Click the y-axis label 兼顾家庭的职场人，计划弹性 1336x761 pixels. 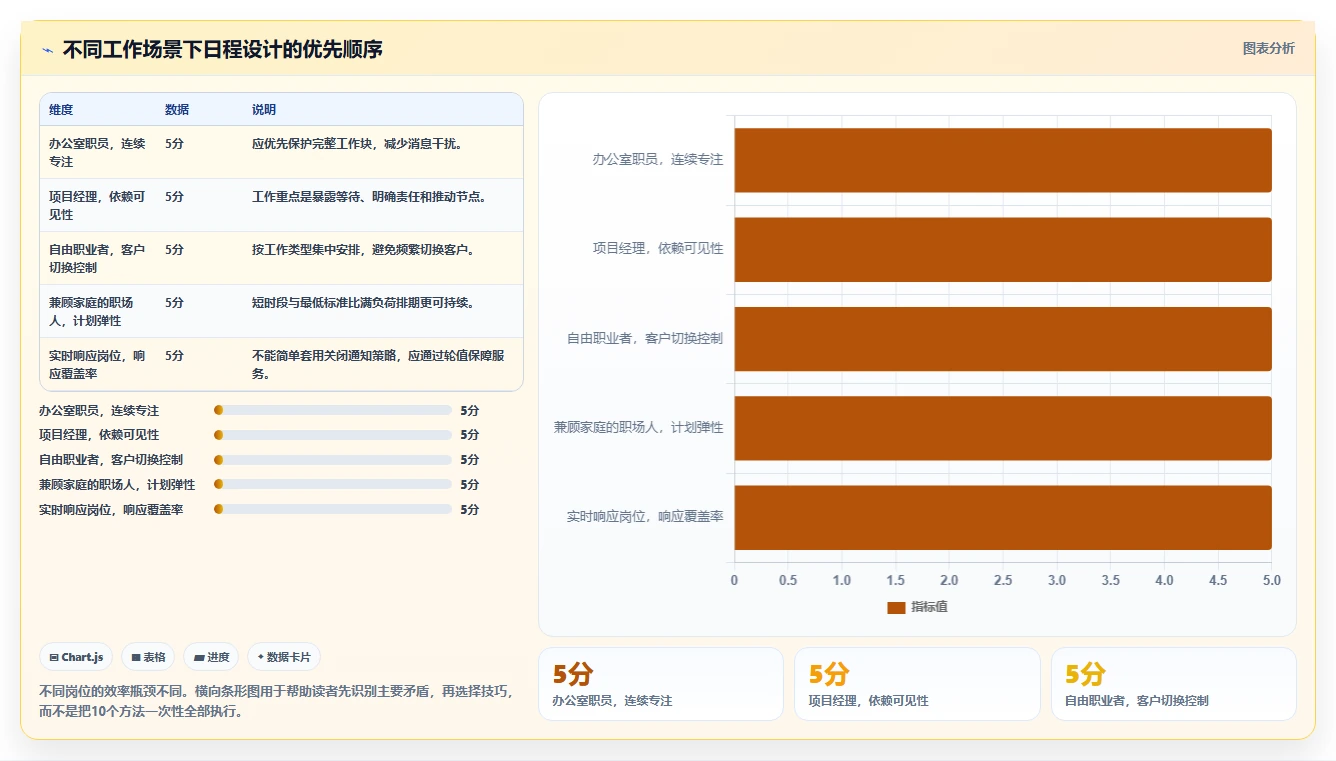[x=639, y=428]
